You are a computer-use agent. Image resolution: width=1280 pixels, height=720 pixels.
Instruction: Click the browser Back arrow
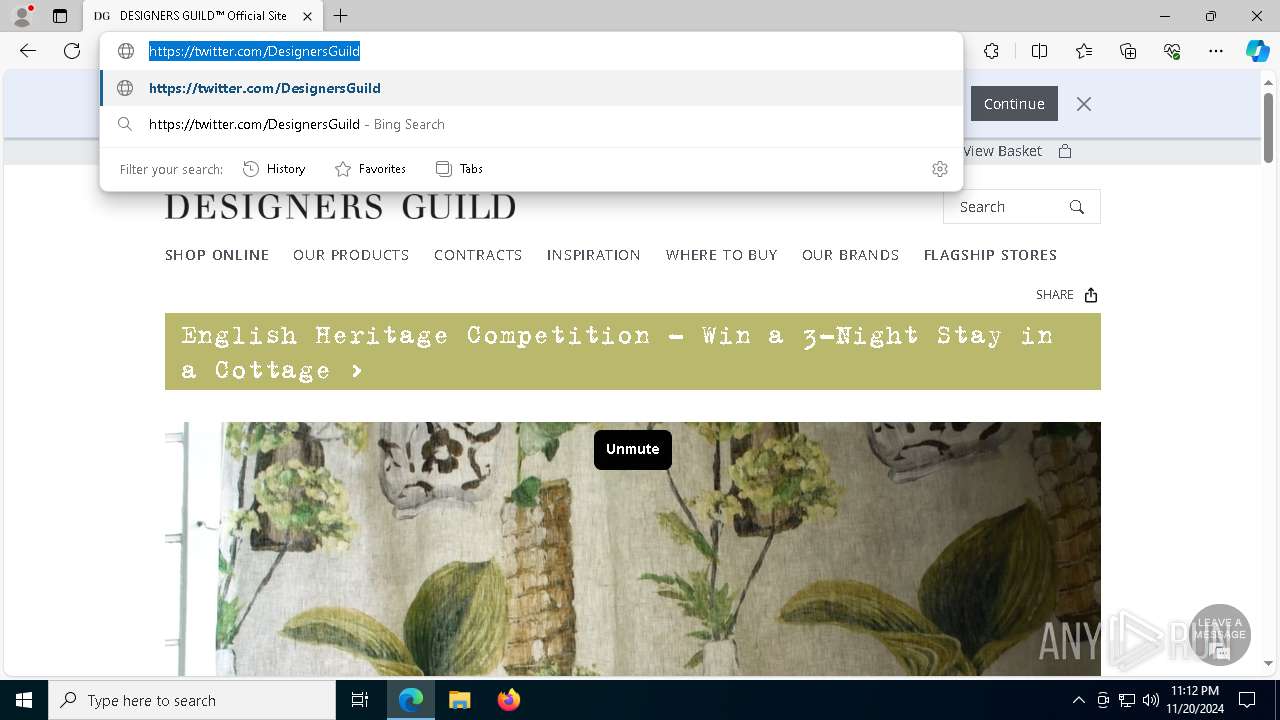[28, 51]
